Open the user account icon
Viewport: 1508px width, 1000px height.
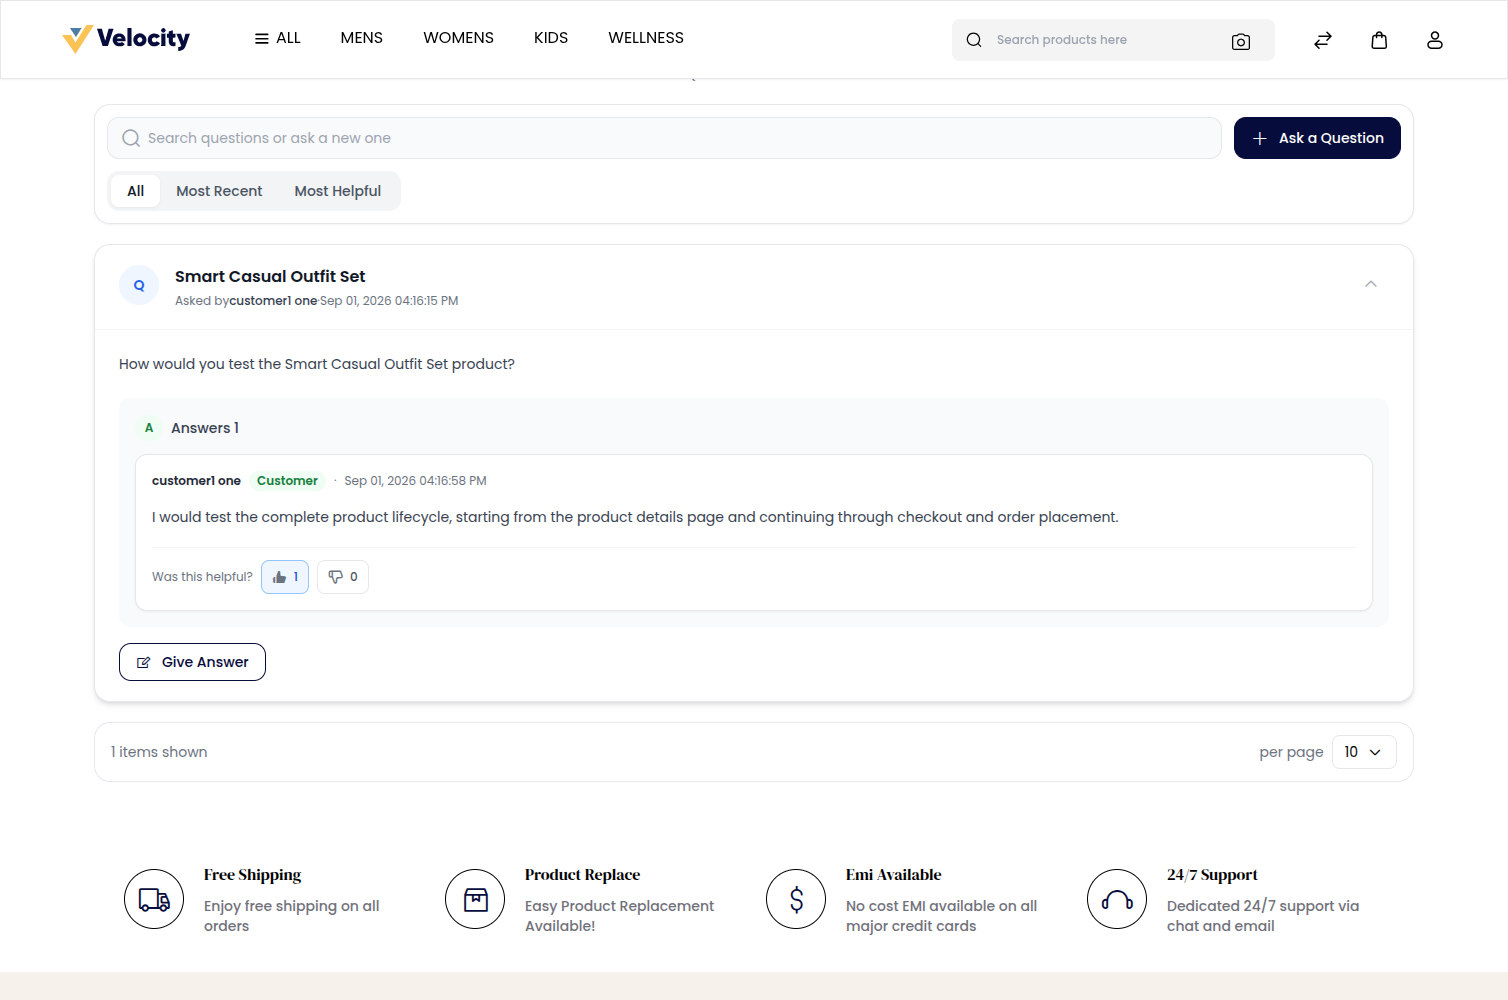coord(1435,40)
